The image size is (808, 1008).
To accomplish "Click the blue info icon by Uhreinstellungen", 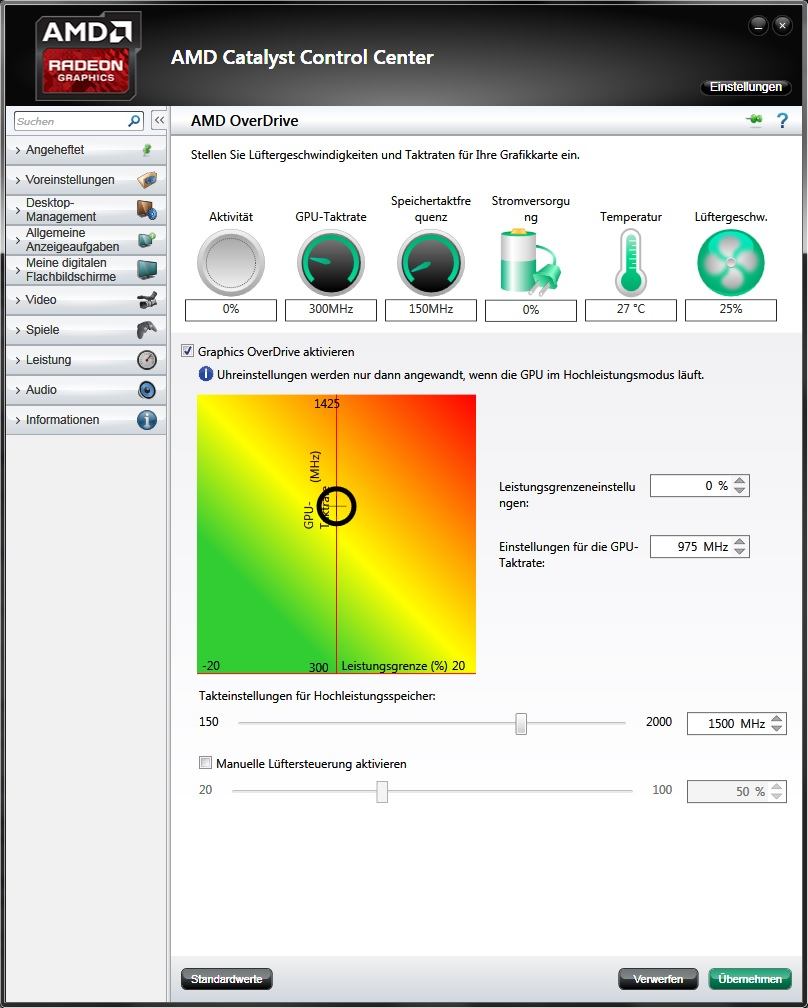I will coord(206,374).
